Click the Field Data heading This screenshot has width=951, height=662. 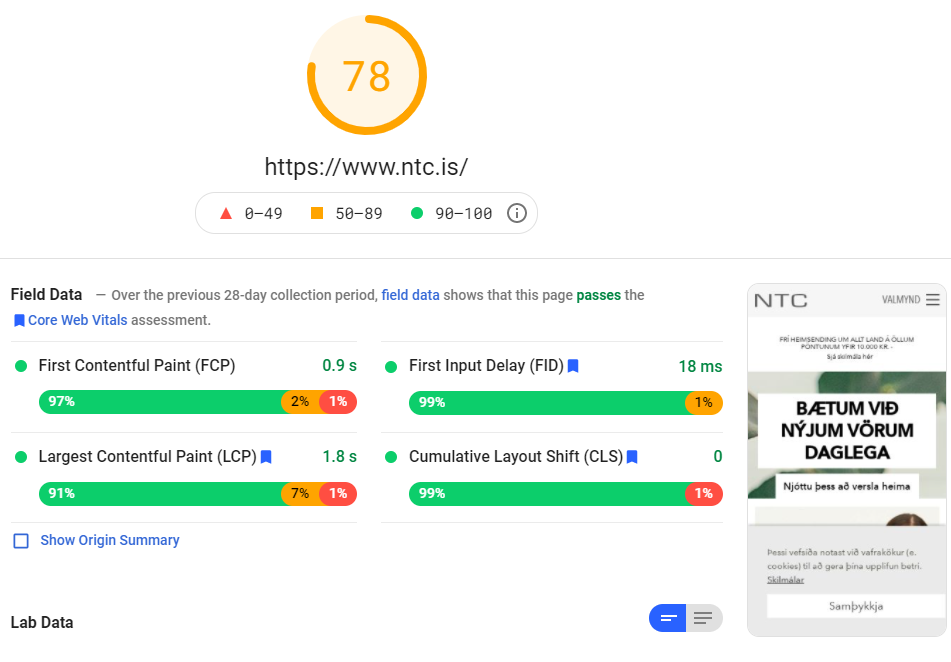[x=46, y=294]
